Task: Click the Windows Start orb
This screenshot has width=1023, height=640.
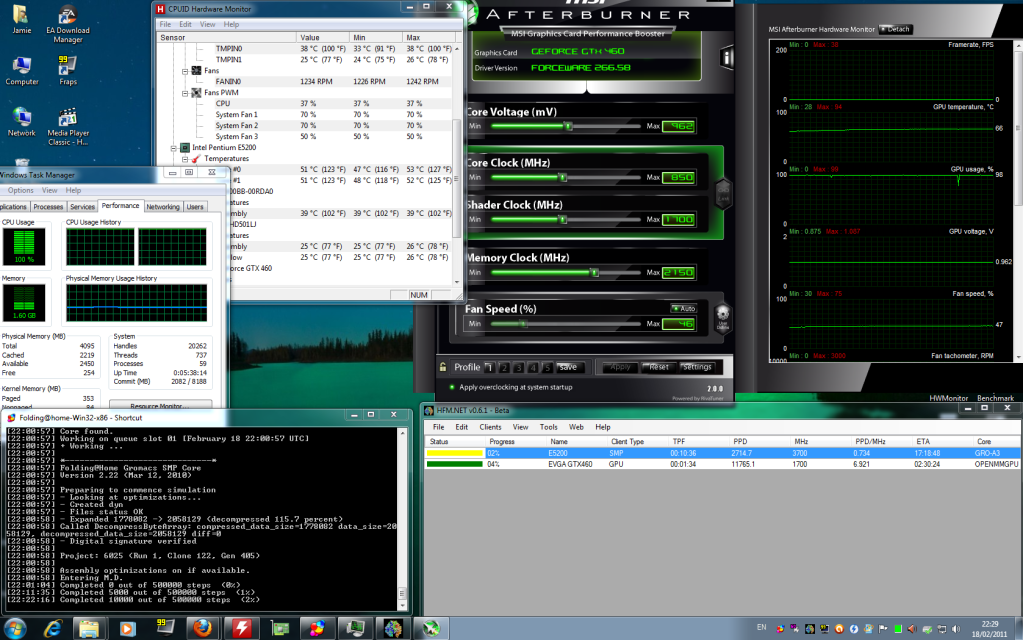Action: [x=15, y=628]
